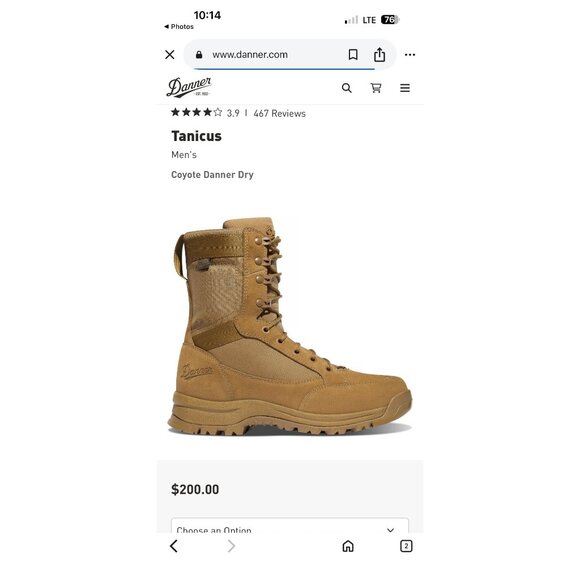The height and width of the screenshot is (580, 580).
Task: Tap the Tanicus boot product image
Action: [x=290, y=326]
